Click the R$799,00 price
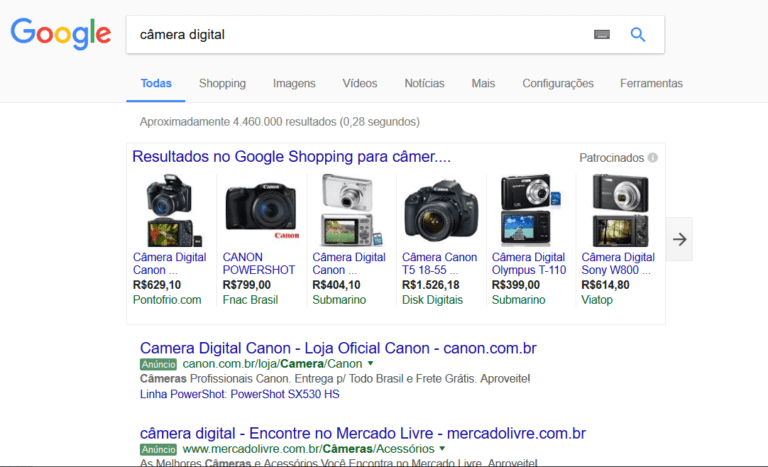This screenshot has width=768, height=467. [246, 285]
